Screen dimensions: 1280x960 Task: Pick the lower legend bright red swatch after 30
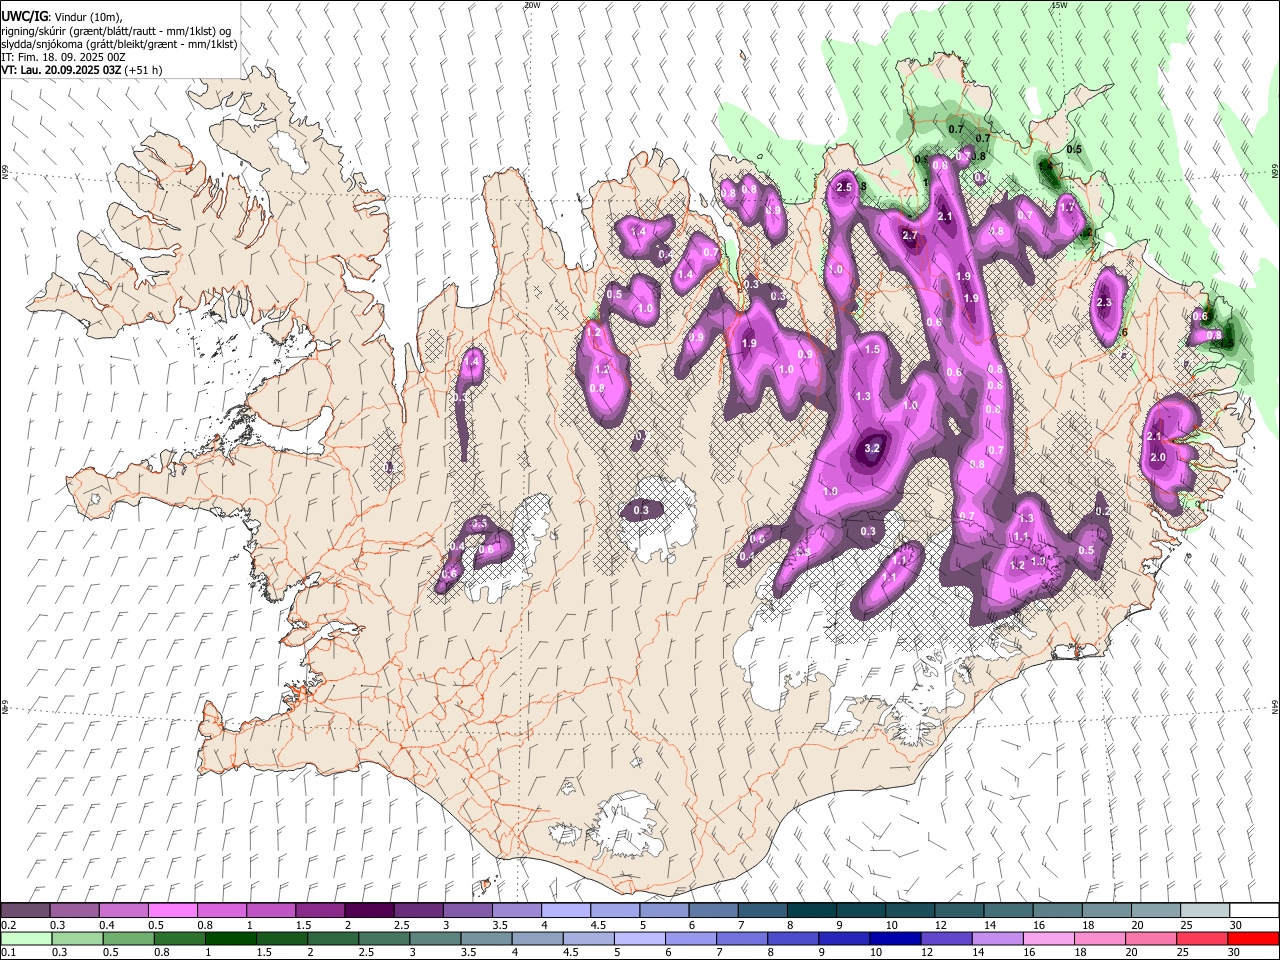[1253, 938]
